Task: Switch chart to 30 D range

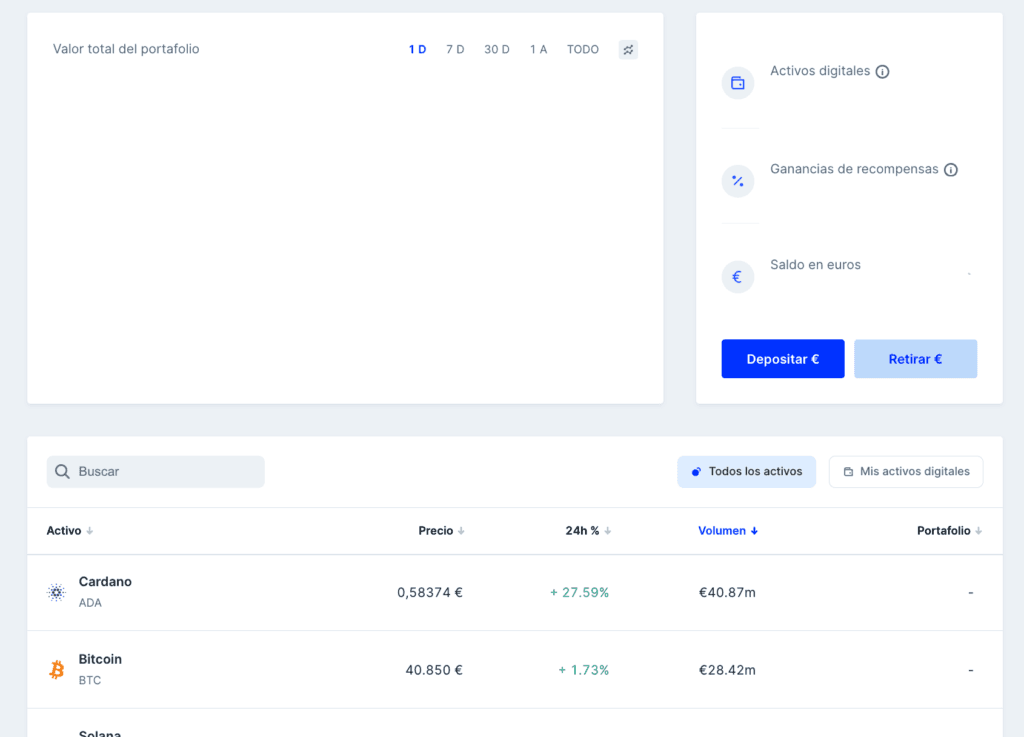Action: coord(497,49)
